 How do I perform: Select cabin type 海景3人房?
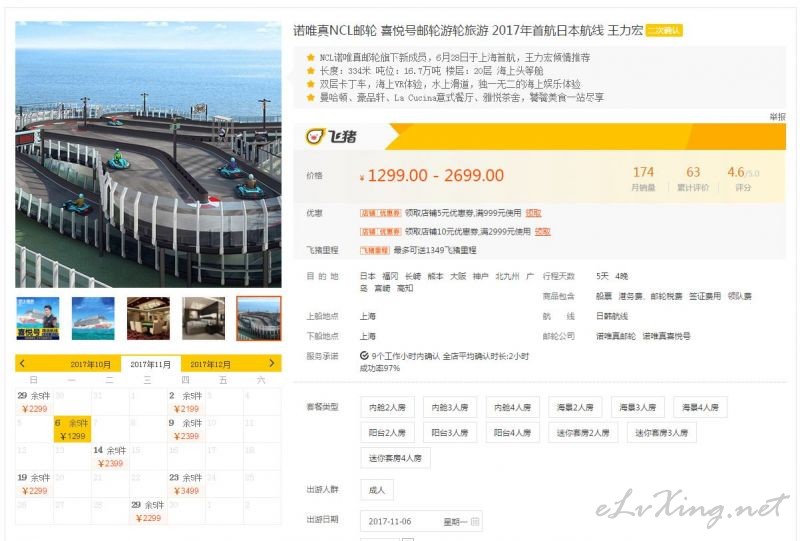(x=638, y=407)
